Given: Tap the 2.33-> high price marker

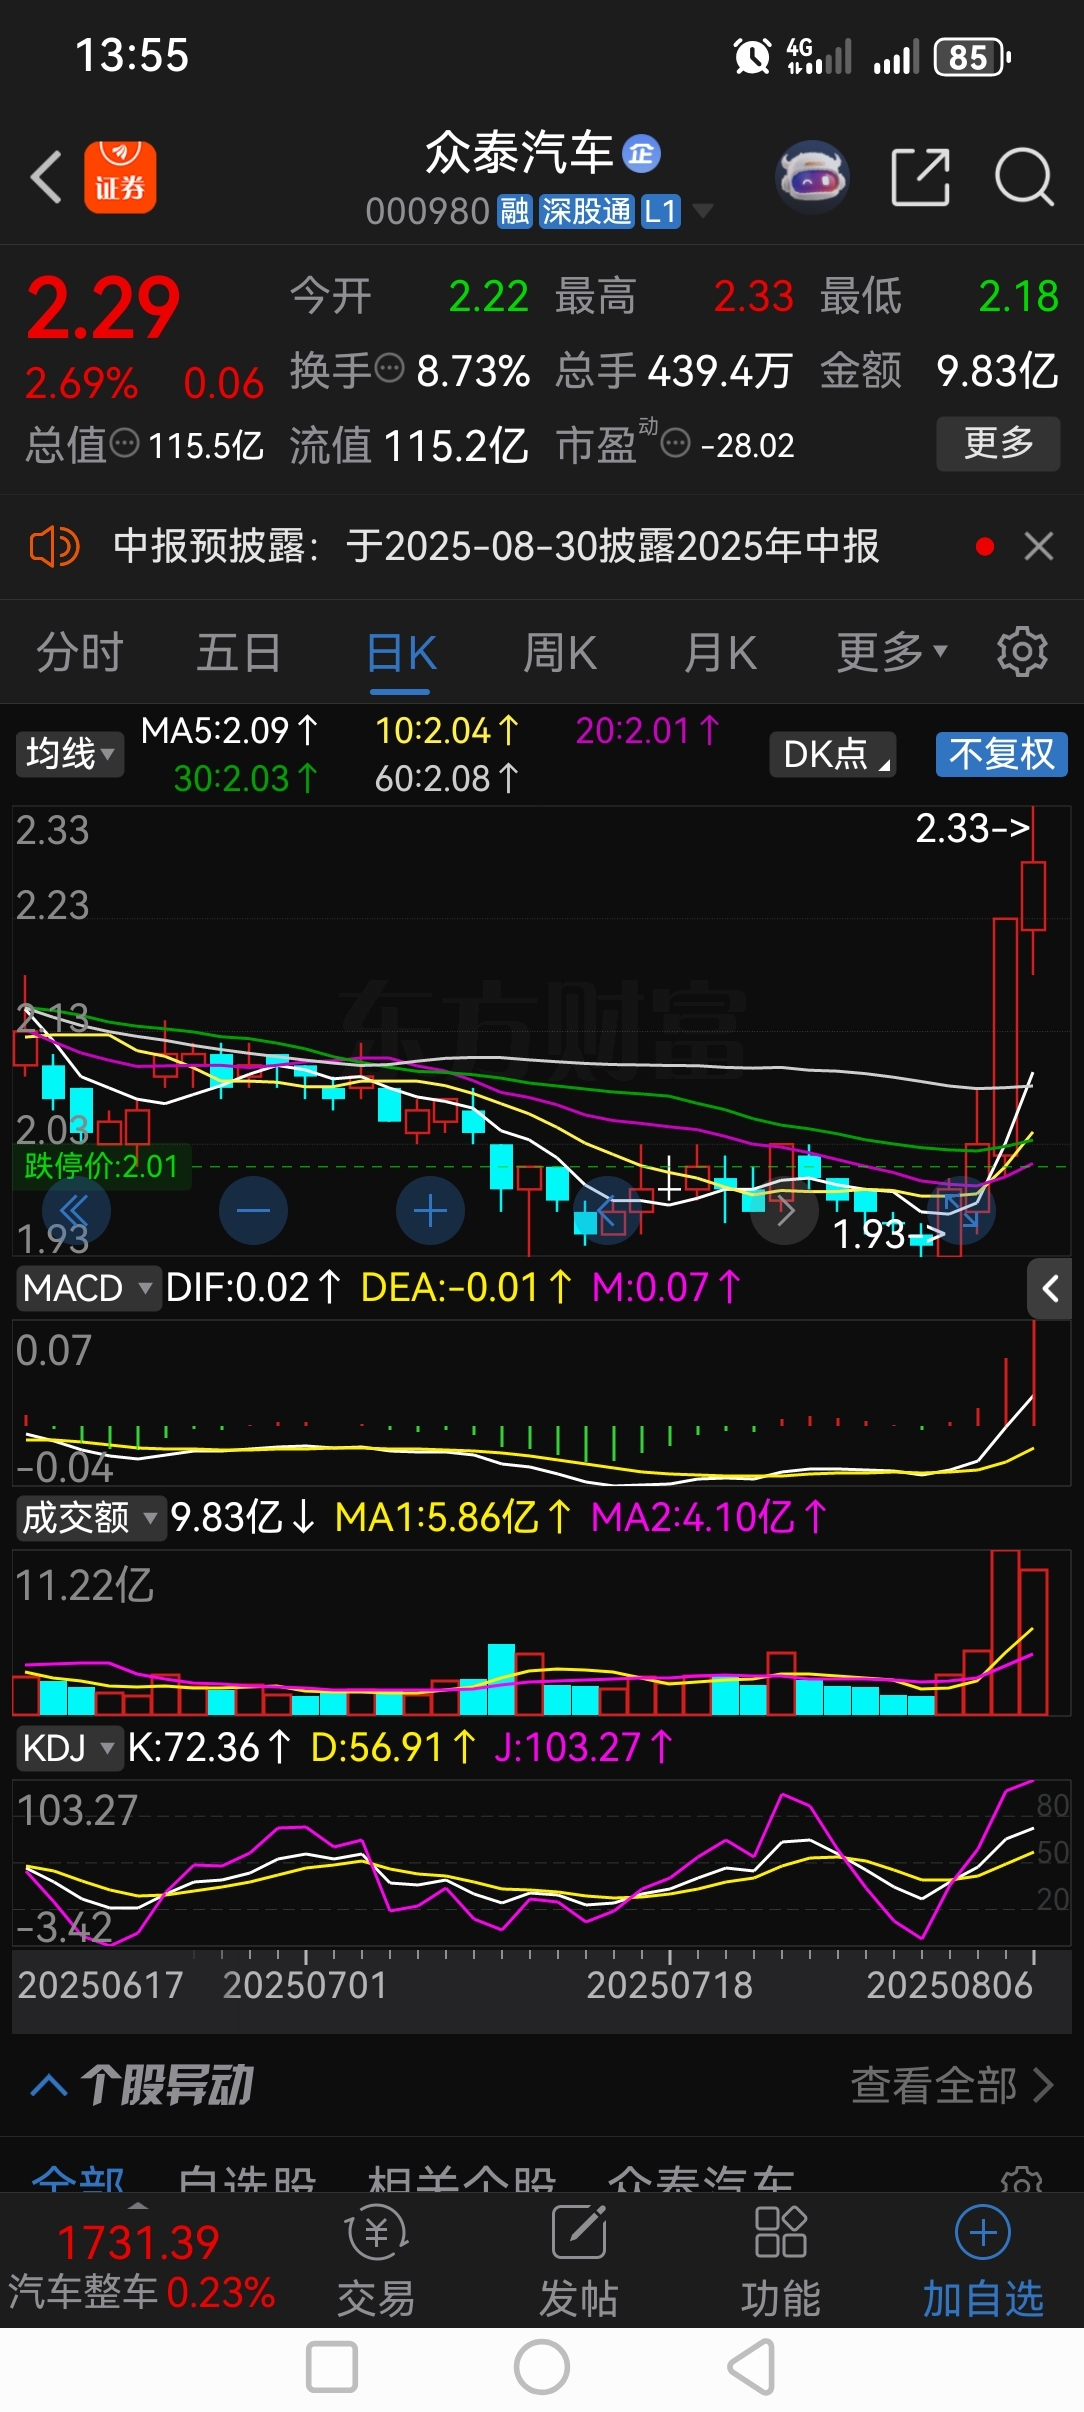Looking at the screenshot, I should pyautogui.click(x=972, y=828).
